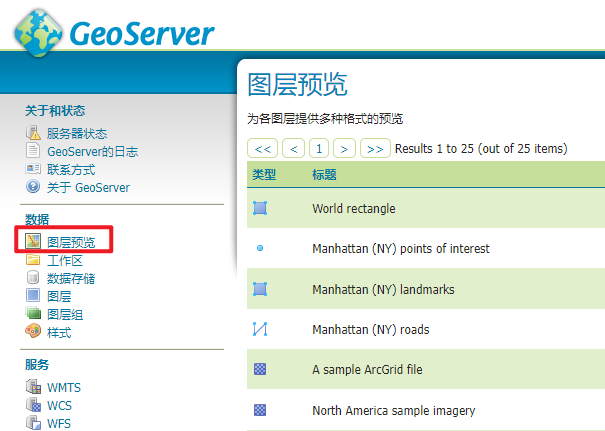Open the 关于 GeoServer link
The image size is (605, 431).
[x=88, y=188]
